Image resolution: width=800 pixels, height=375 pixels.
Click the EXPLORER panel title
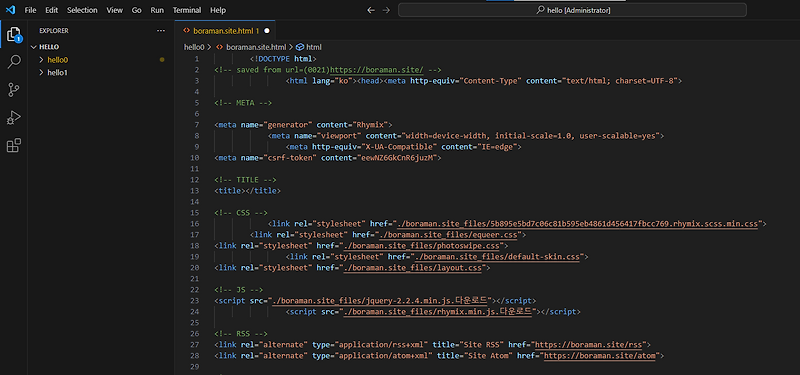pos(54,31)
